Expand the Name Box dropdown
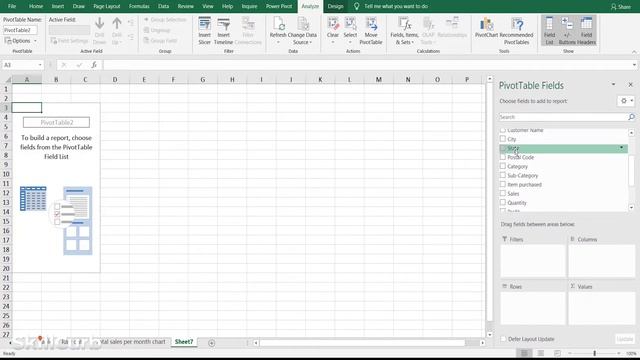The width and height of the screenshot is (640, 360). click(x=40, y=65)
